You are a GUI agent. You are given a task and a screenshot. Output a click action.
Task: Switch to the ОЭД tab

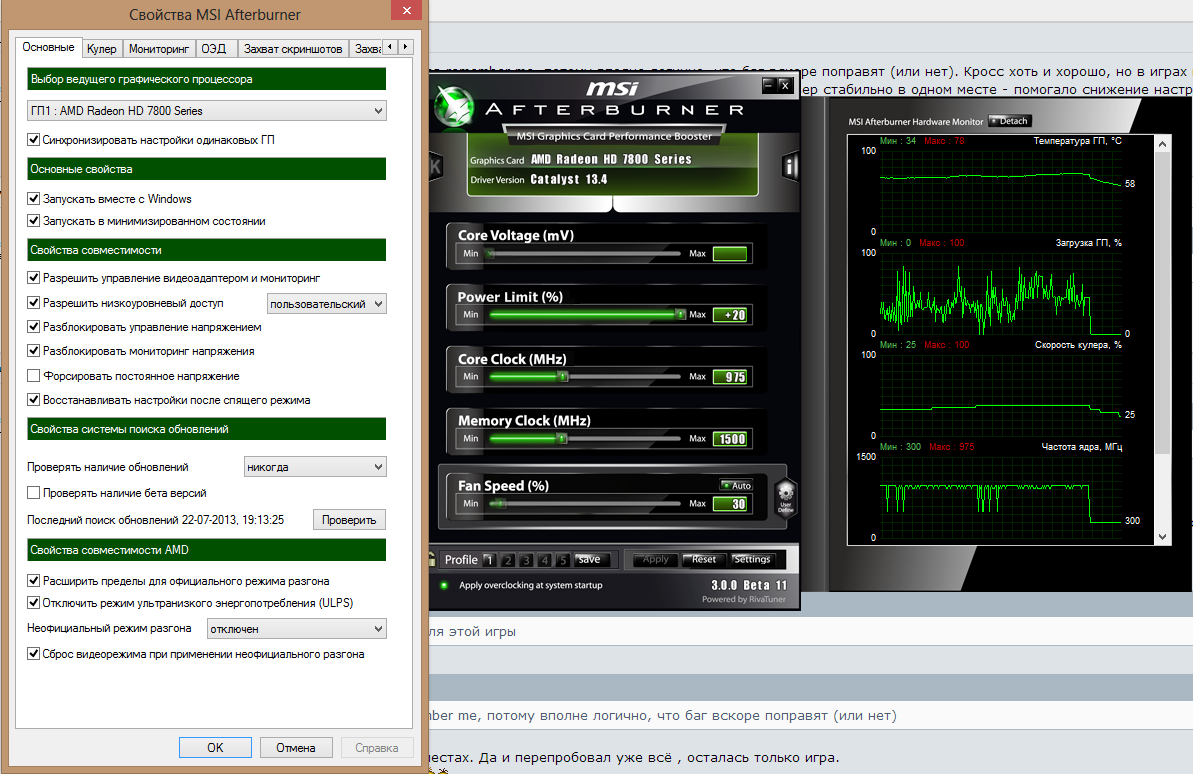214,49
